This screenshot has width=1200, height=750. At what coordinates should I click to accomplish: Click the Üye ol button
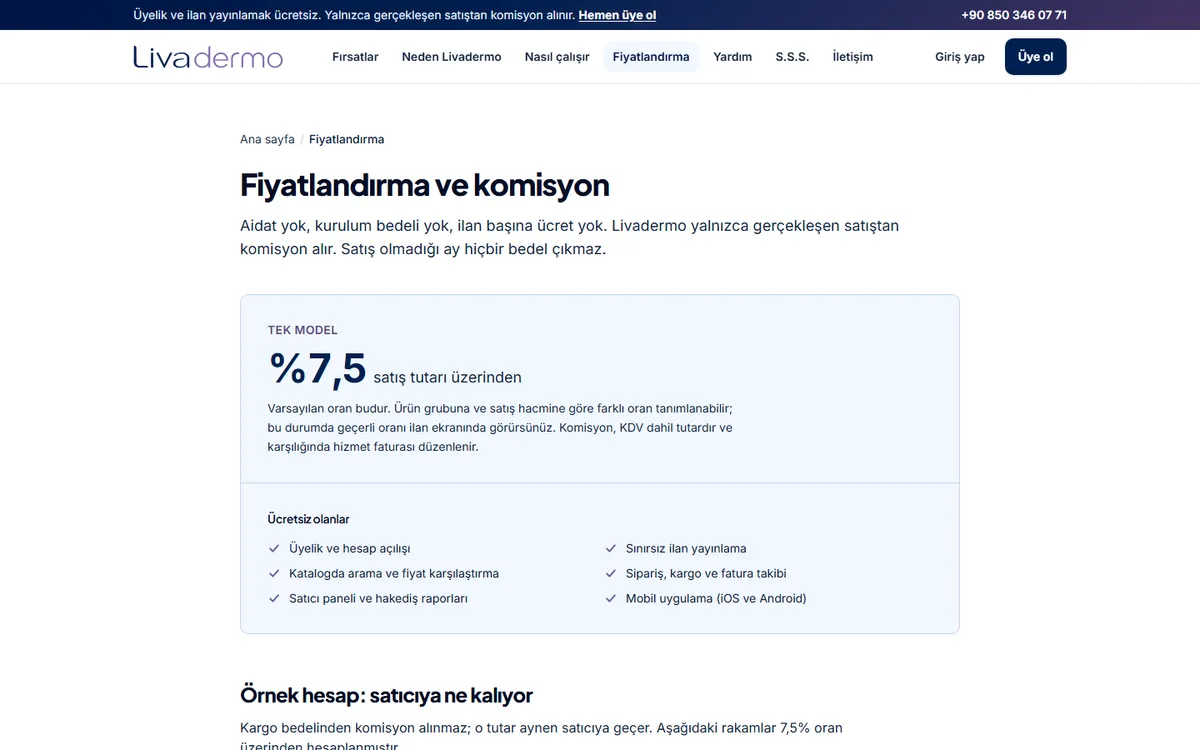click(1035, 57)
